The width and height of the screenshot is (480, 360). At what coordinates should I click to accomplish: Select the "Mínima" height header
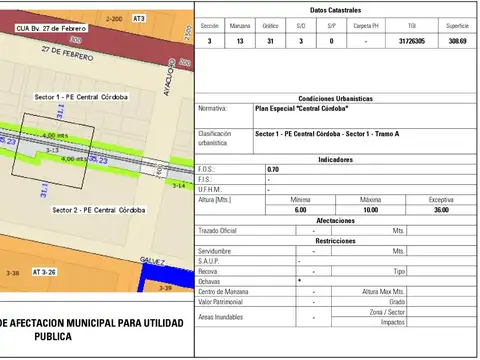point(300,200)
